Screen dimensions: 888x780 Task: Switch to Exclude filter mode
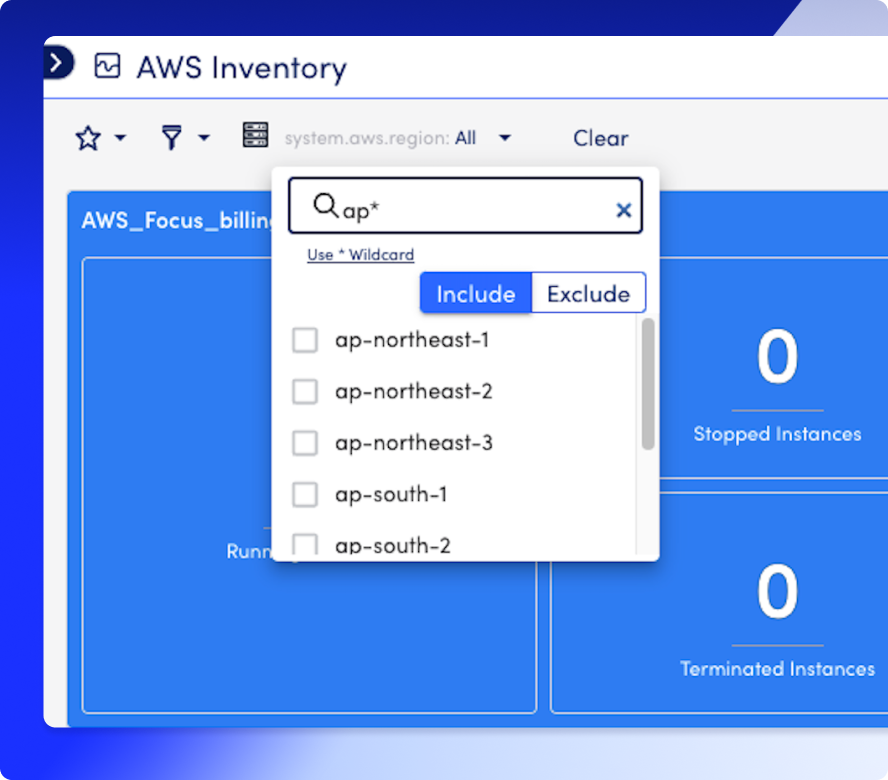coord(588,293)
